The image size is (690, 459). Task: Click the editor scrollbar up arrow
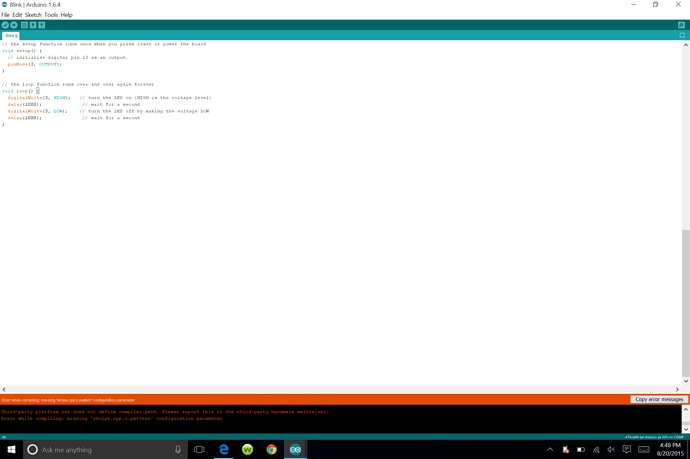tap(686, 45)
